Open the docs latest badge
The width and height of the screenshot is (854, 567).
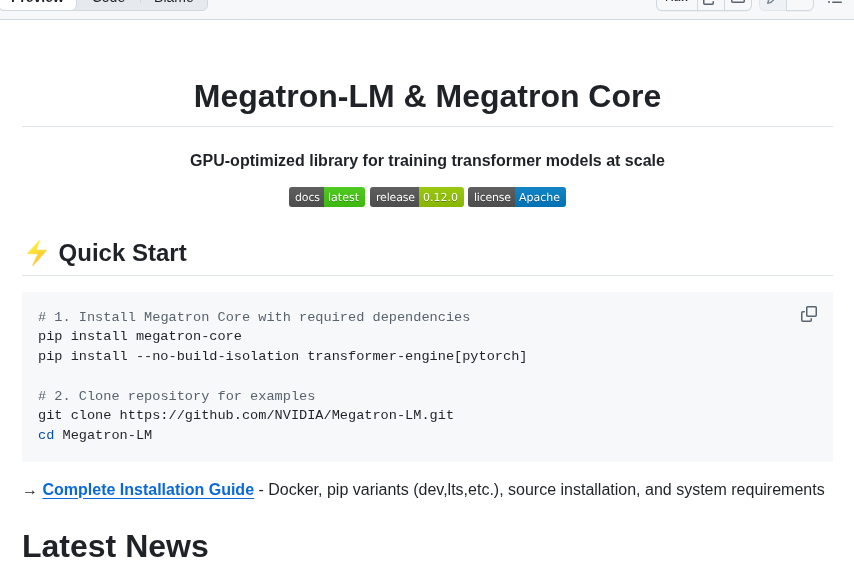[x=327, y=197]
